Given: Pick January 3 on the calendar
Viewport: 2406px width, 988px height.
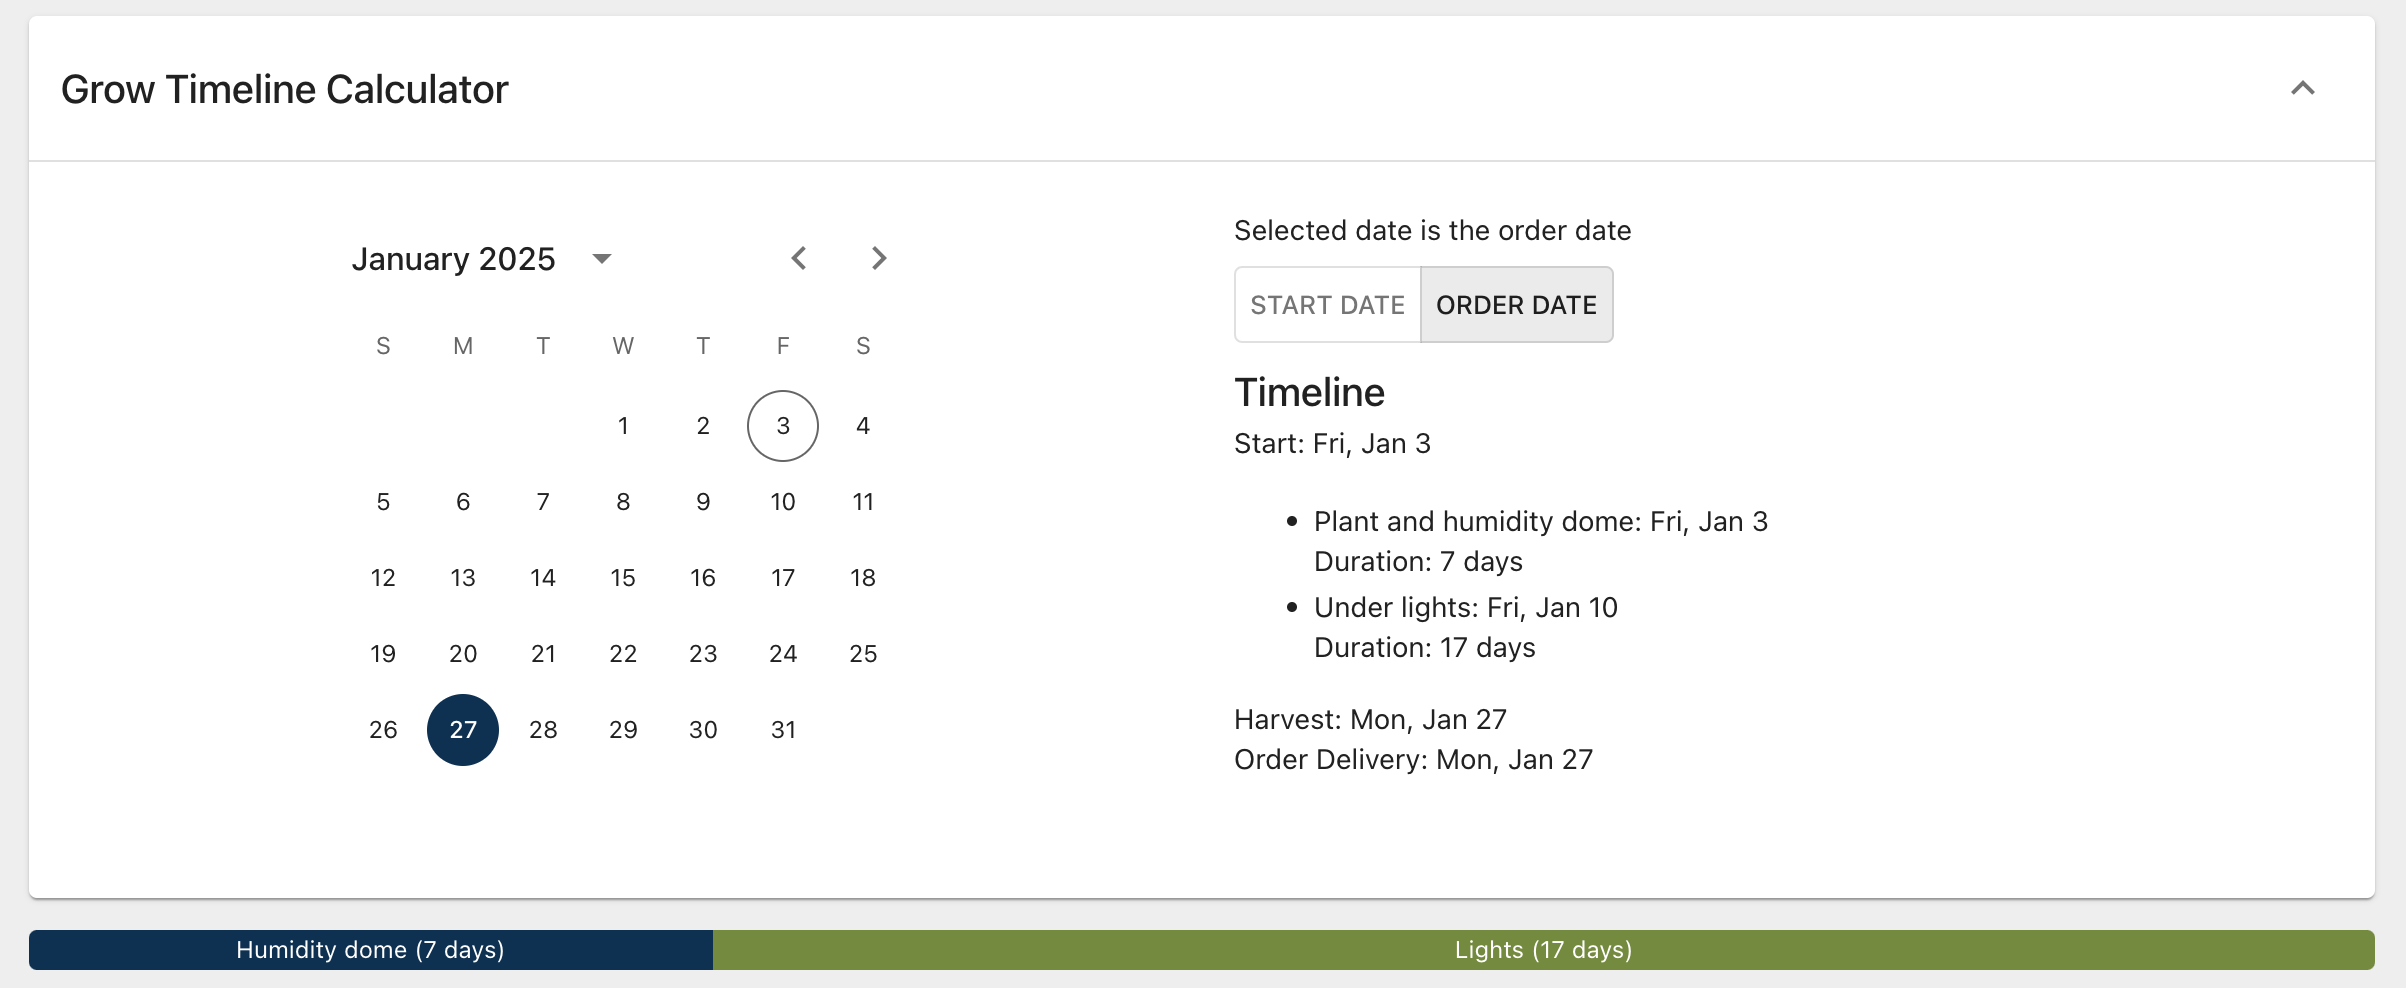Looking at the screenshot, I should [x=783, y=426].
